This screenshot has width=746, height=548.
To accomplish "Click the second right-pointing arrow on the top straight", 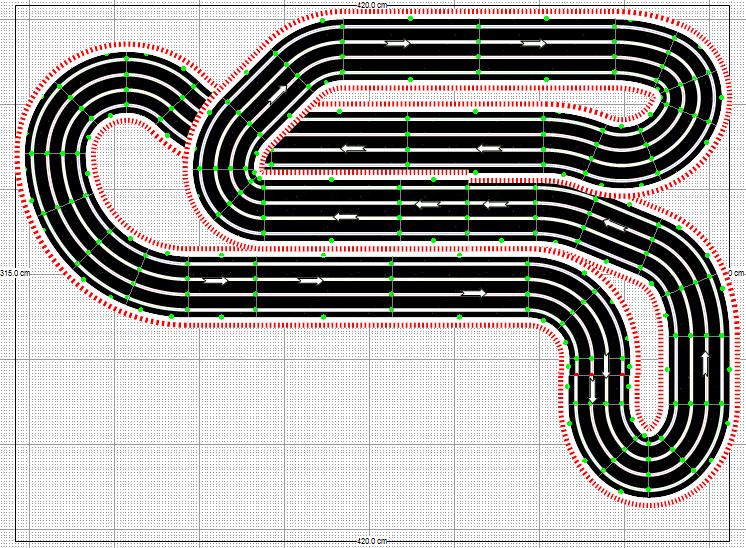I will 533,43.
